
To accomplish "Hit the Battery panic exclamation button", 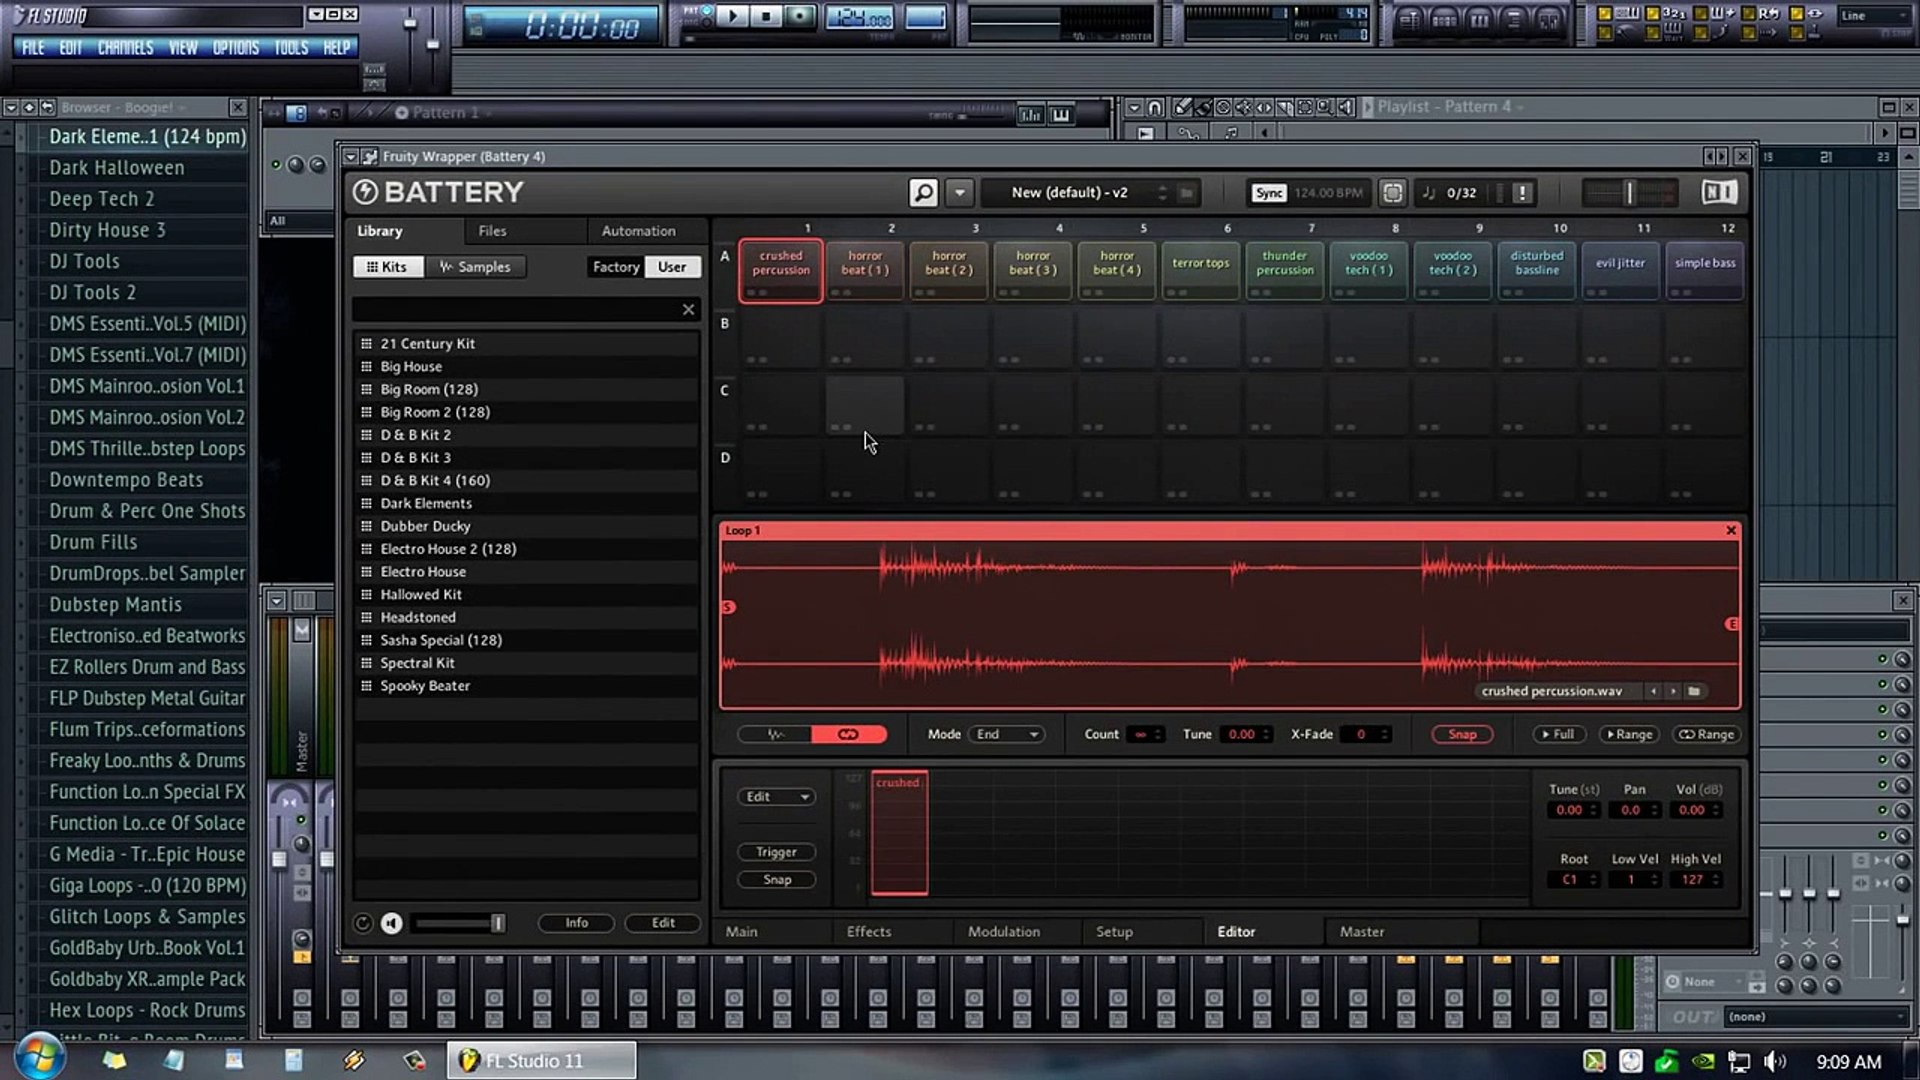I will (x=1521, y=193).
